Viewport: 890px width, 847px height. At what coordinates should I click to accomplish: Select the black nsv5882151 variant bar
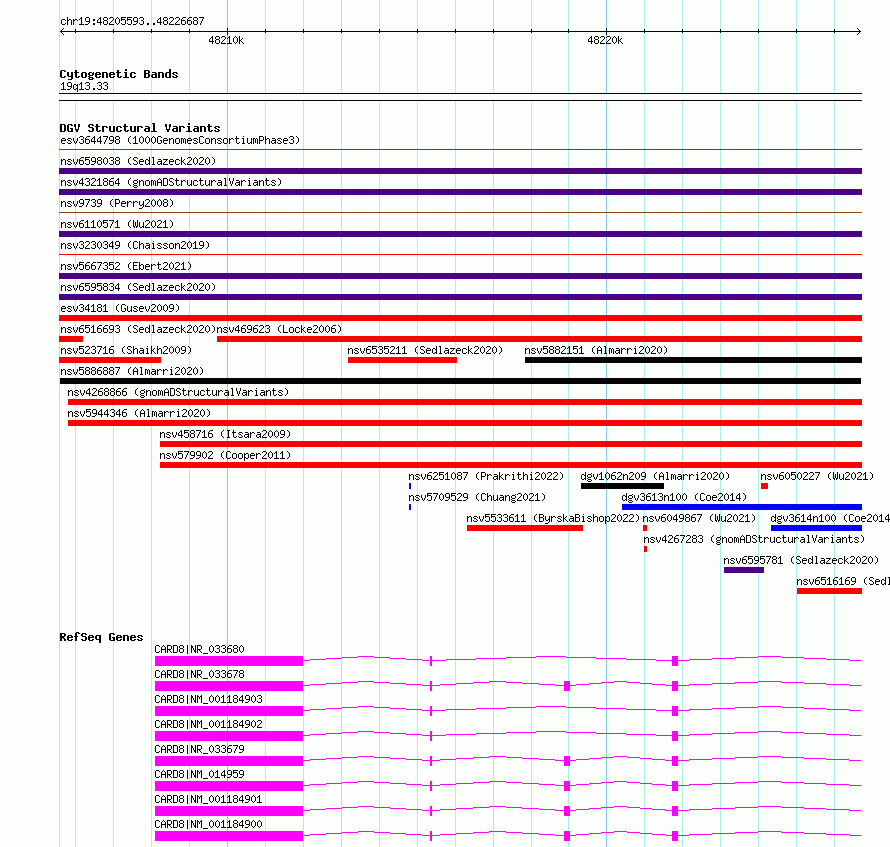(x=693, y=360)
